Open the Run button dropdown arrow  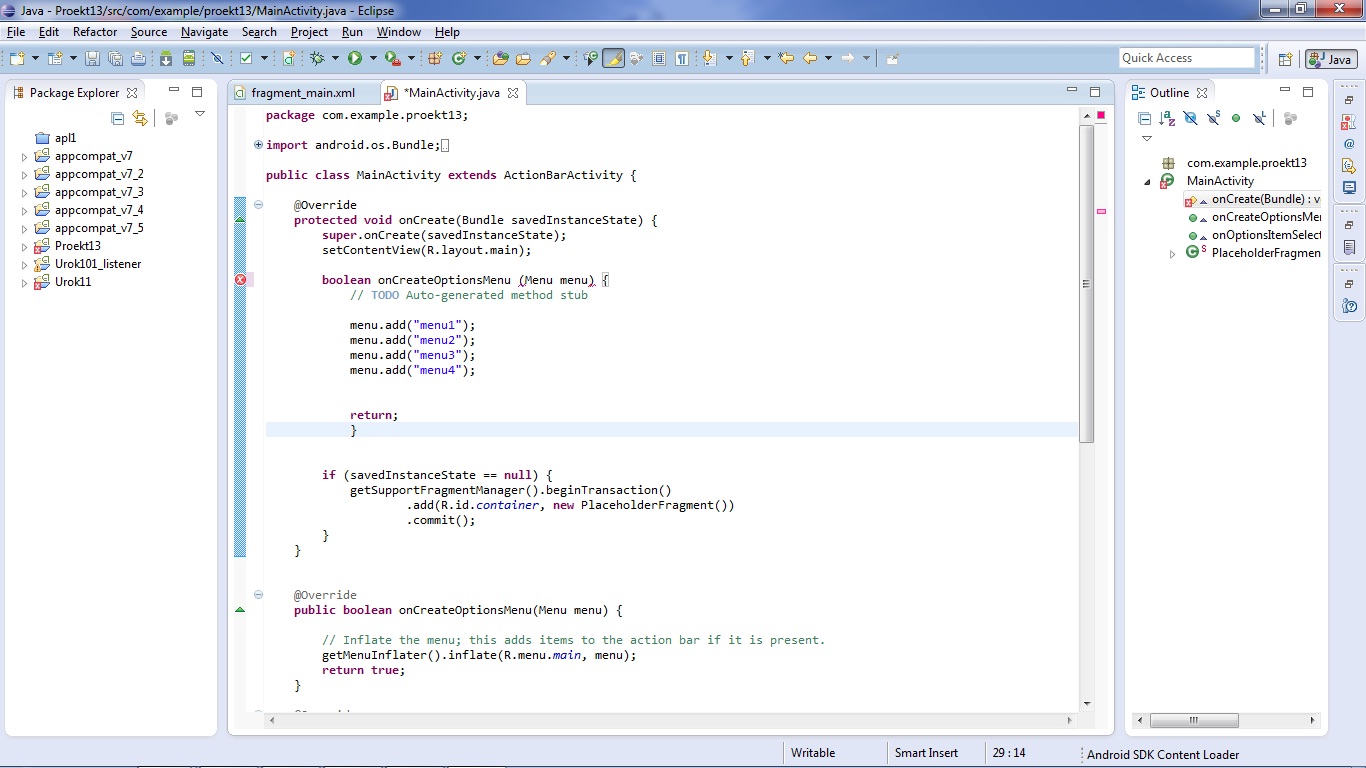point(373,59)
